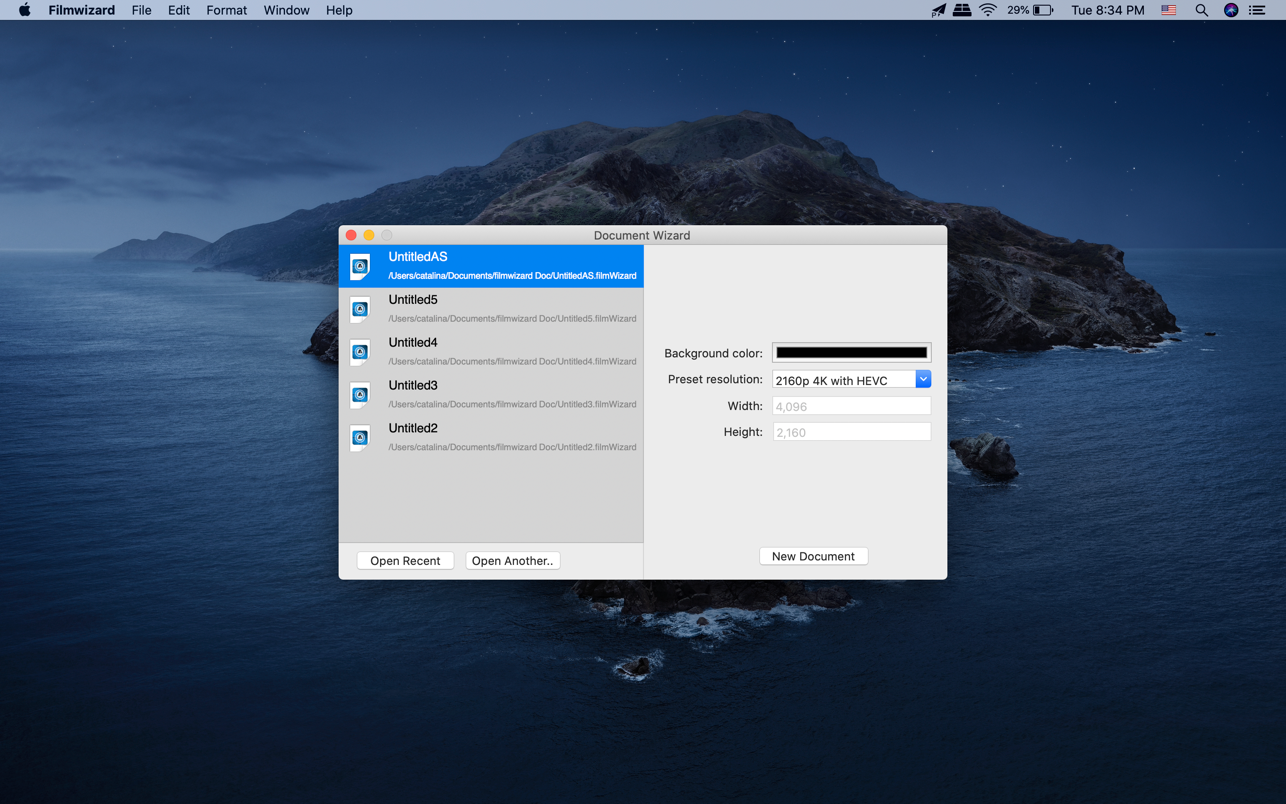1286x804 pixels.
Task: Click the Width input field
Action: (851, 406)
